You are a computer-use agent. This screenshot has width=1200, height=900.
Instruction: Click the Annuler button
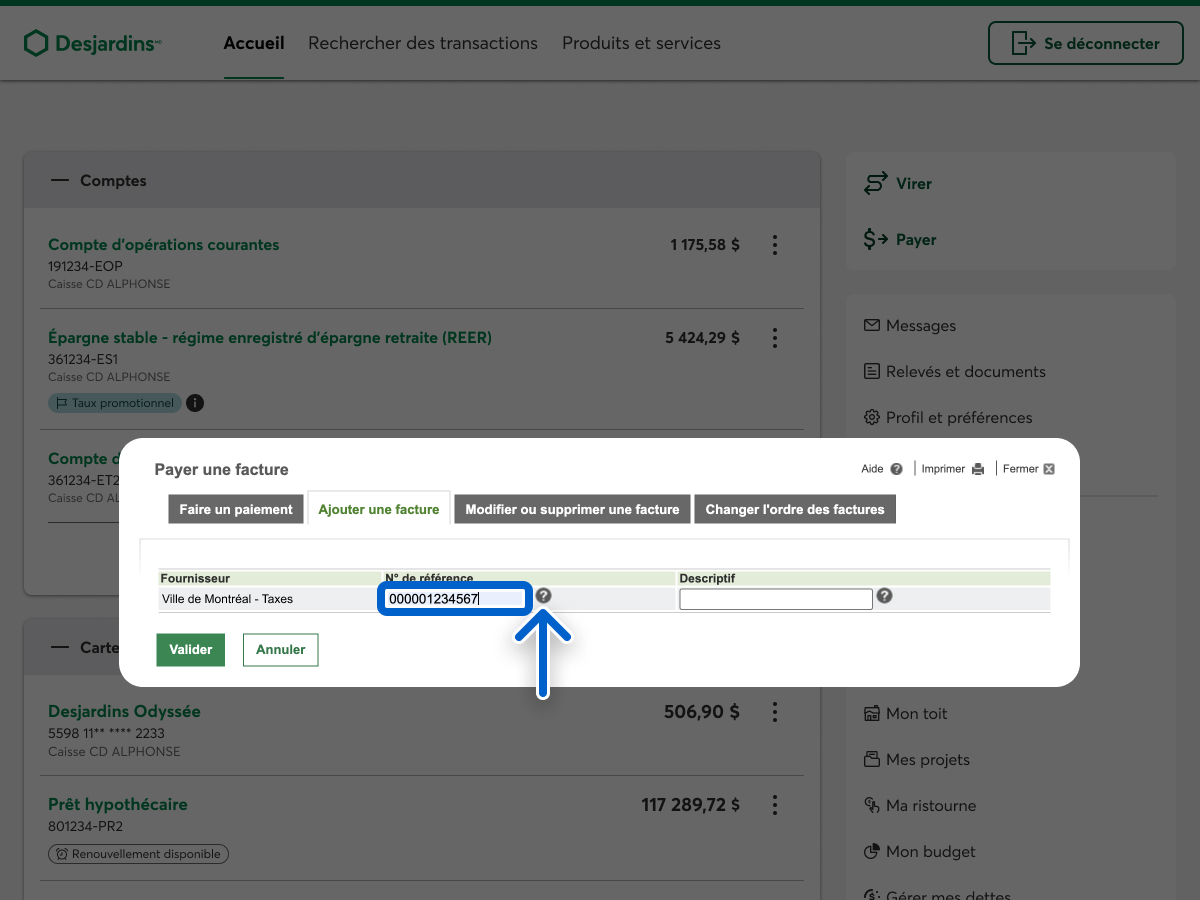coord(280,649)
